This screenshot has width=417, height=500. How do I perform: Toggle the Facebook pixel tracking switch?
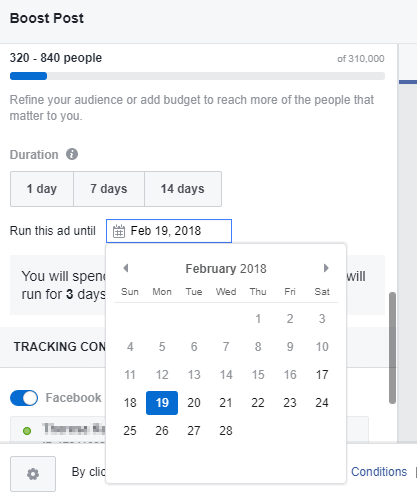pos(24,398)
